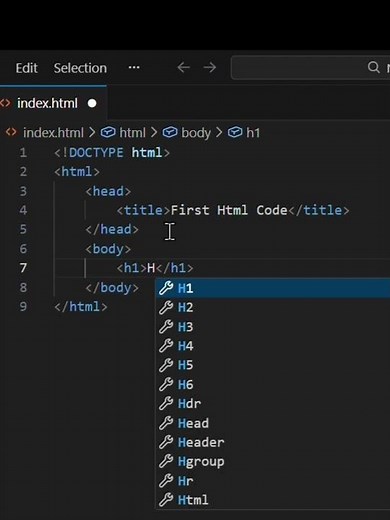This screenshot has width=390, height=520.
Task: Click the wrench icon next to H6
Action: tap(166, 384)
